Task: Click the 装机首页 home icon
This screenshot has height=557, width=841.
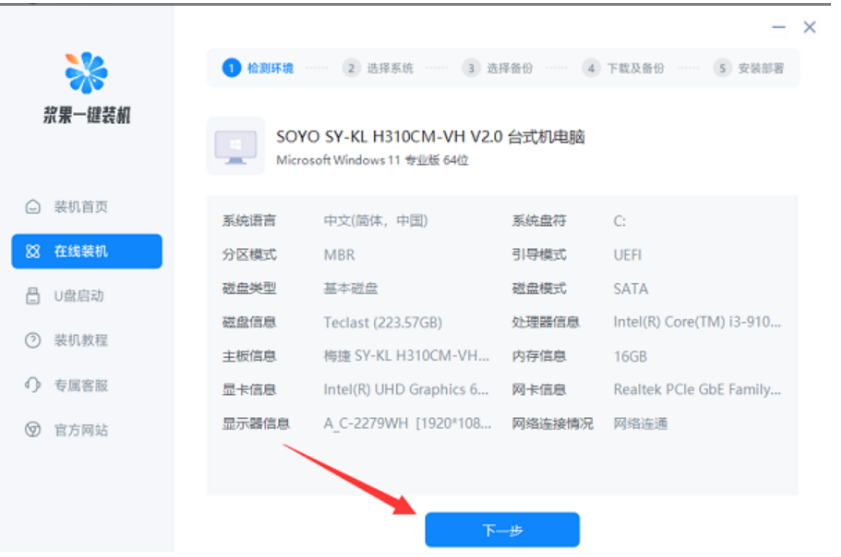Action: [32, 207]
